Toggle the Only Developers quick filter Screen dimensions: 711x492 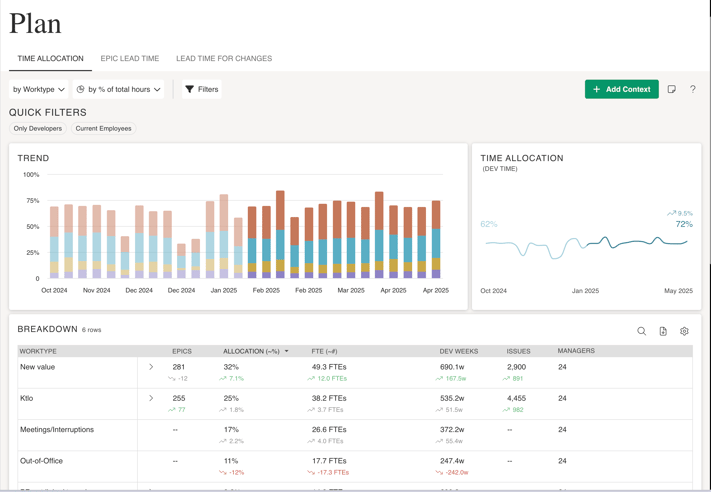(38, 129)
